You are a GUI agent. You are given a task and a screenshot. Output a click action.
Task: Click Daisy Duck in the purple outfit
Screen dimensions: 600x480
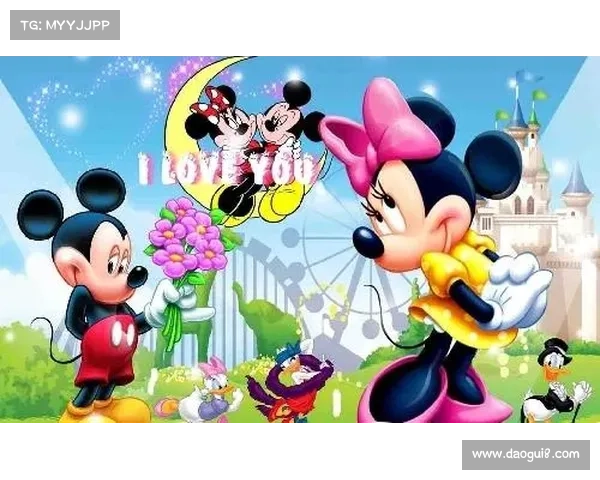point(210,391)
